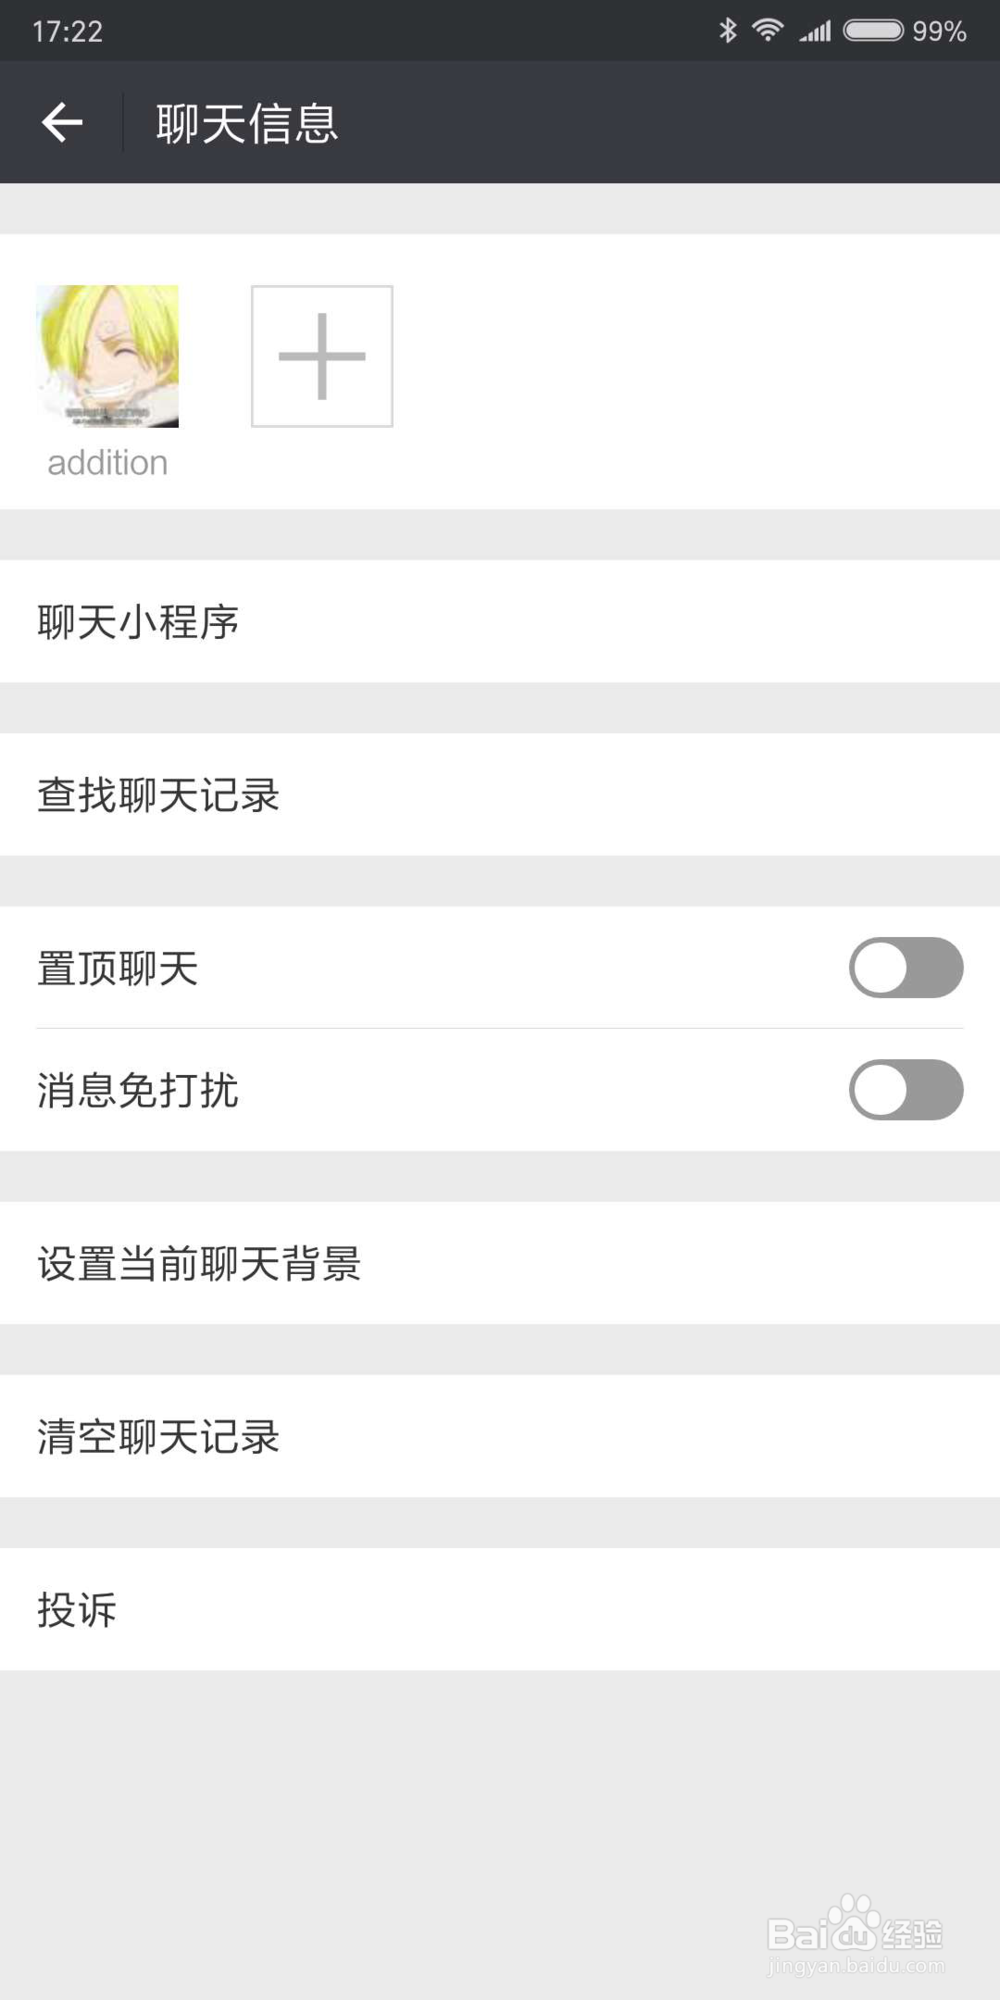The width and height of the screenshot is (1000, 2000).
Task: Tap the Wi-Fi status icon
Action: point(768,30)
